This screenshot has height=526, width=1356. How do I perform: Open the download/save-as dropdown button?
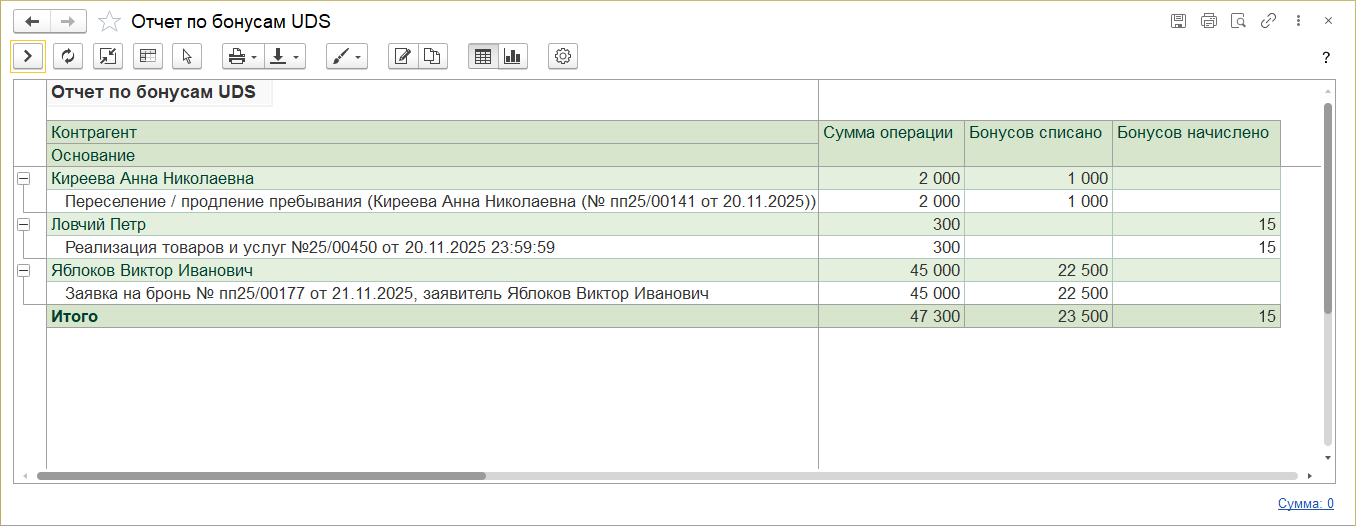tap(284, 57)
